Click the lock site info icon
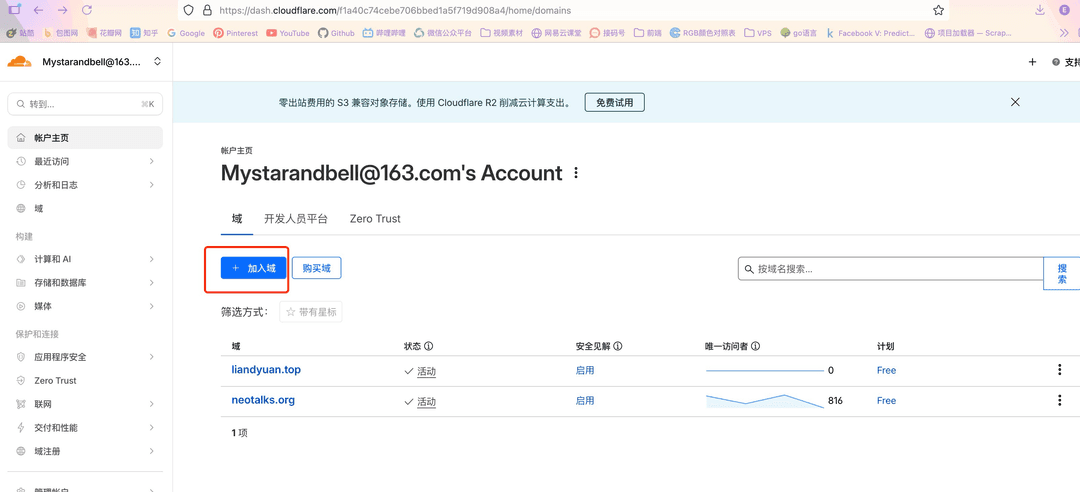 pyautogui.click(x=206, y=10)
